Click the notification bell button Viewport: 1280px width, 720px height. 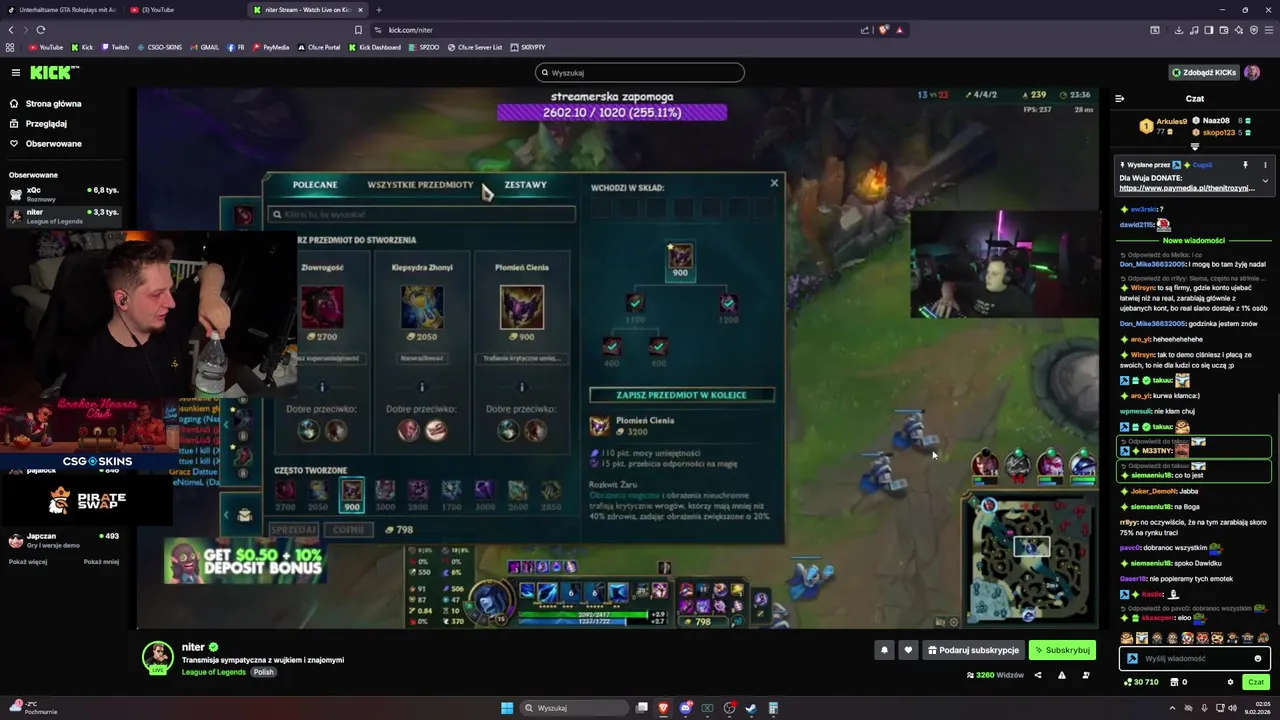click(x=884, y=650)
